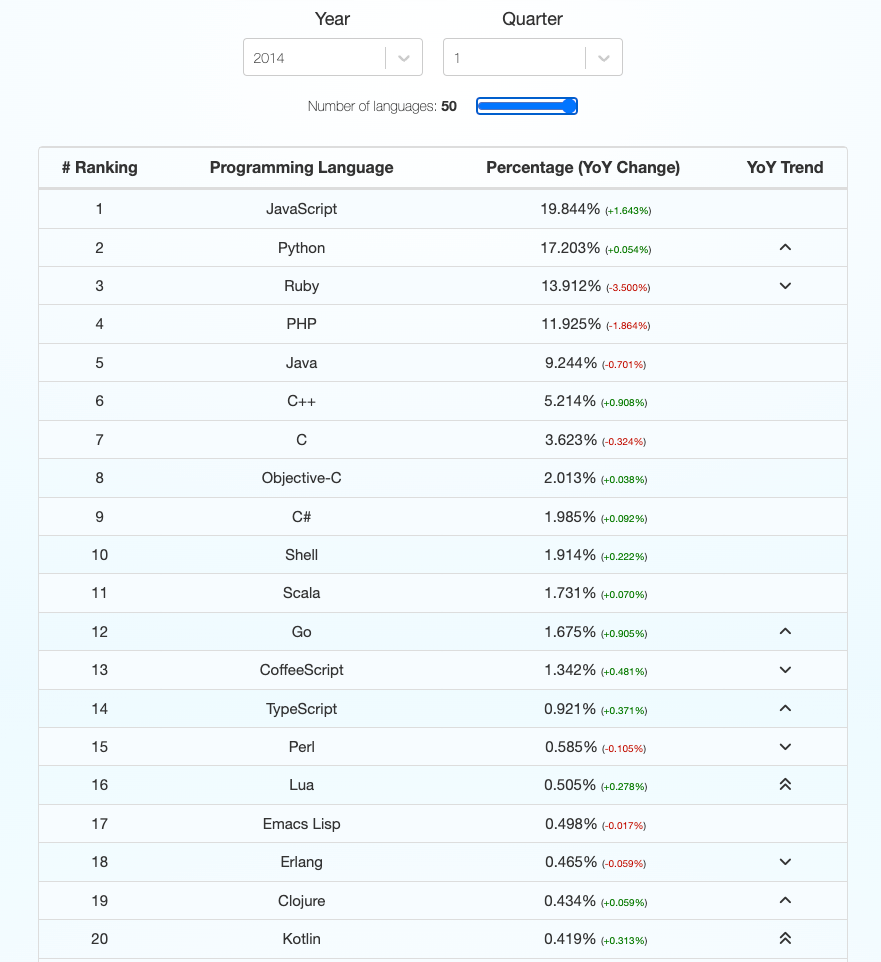Click Ruby's downward trend arrow
This screenshot has width=881, height=962.
(x=785, y=286)
